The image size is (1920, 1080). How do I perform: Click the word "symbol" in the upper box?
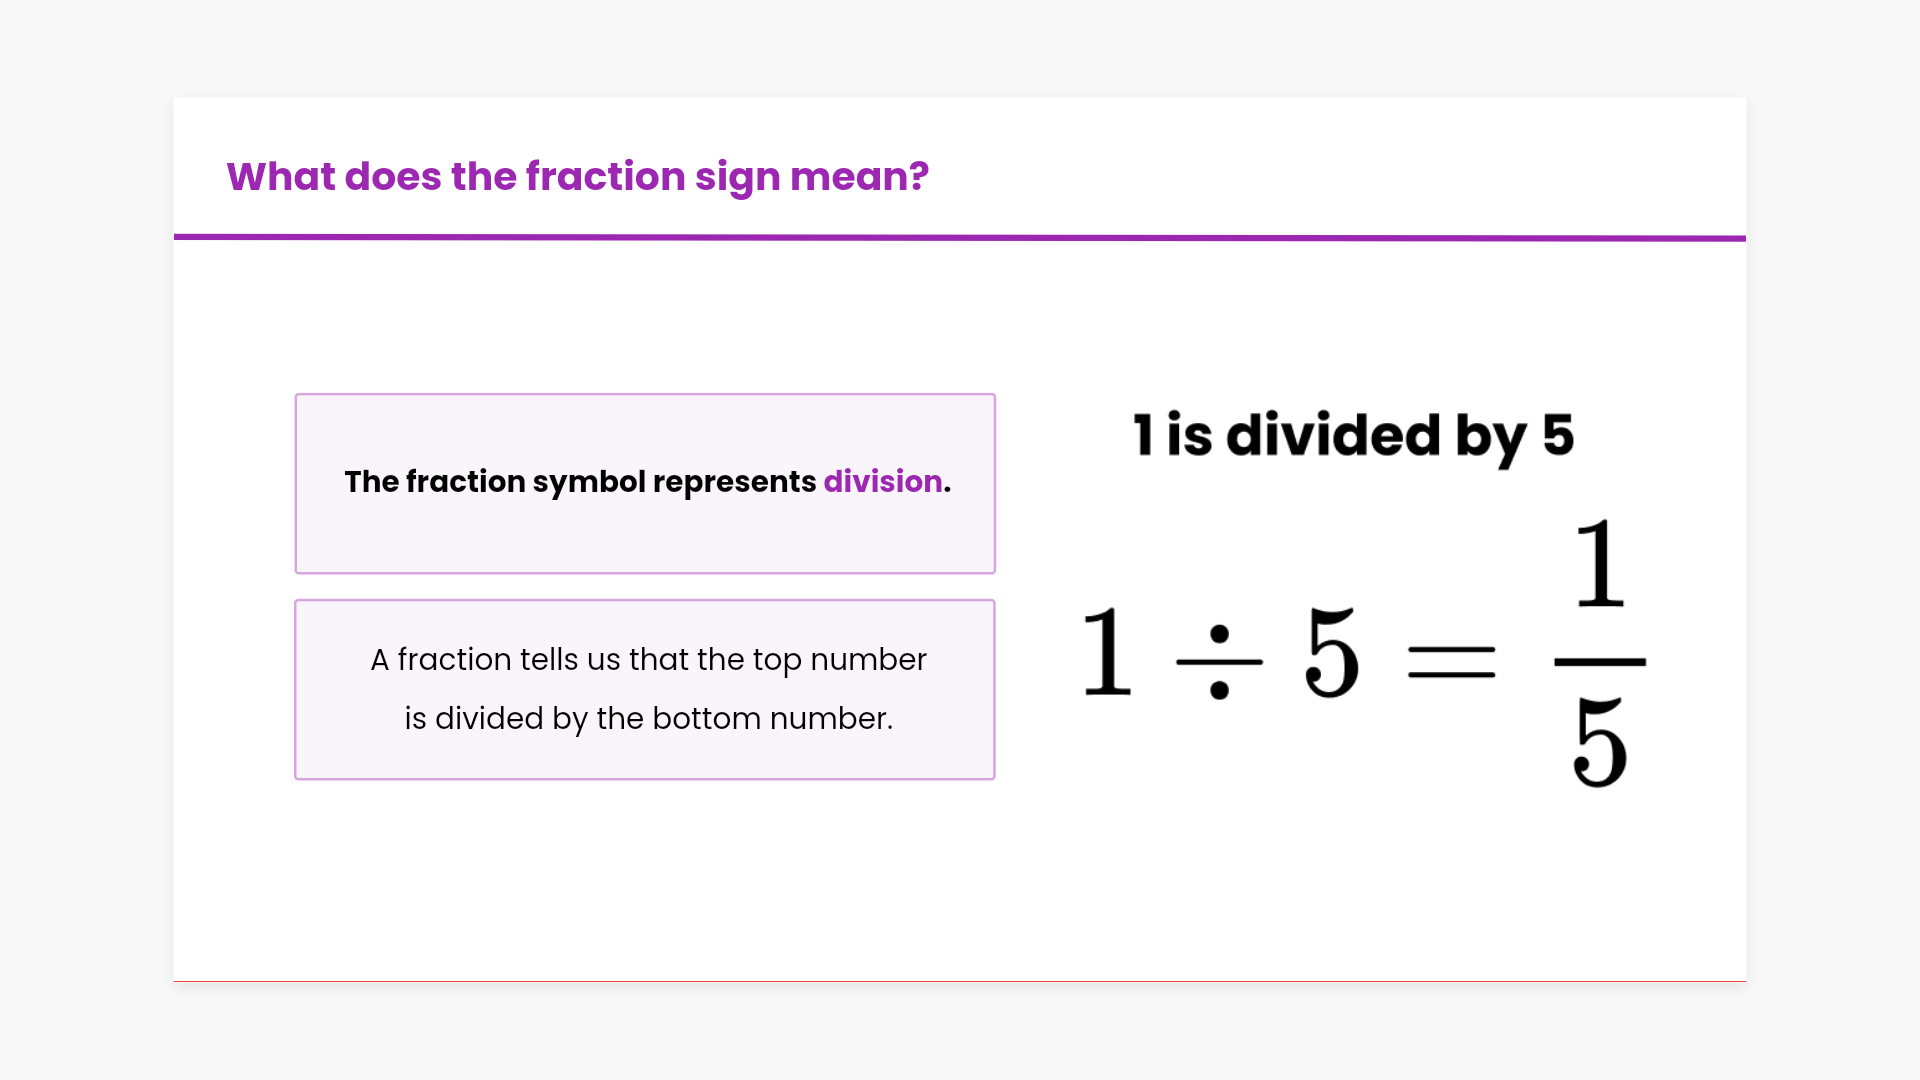pyautogui.click(x=589, y=482)
